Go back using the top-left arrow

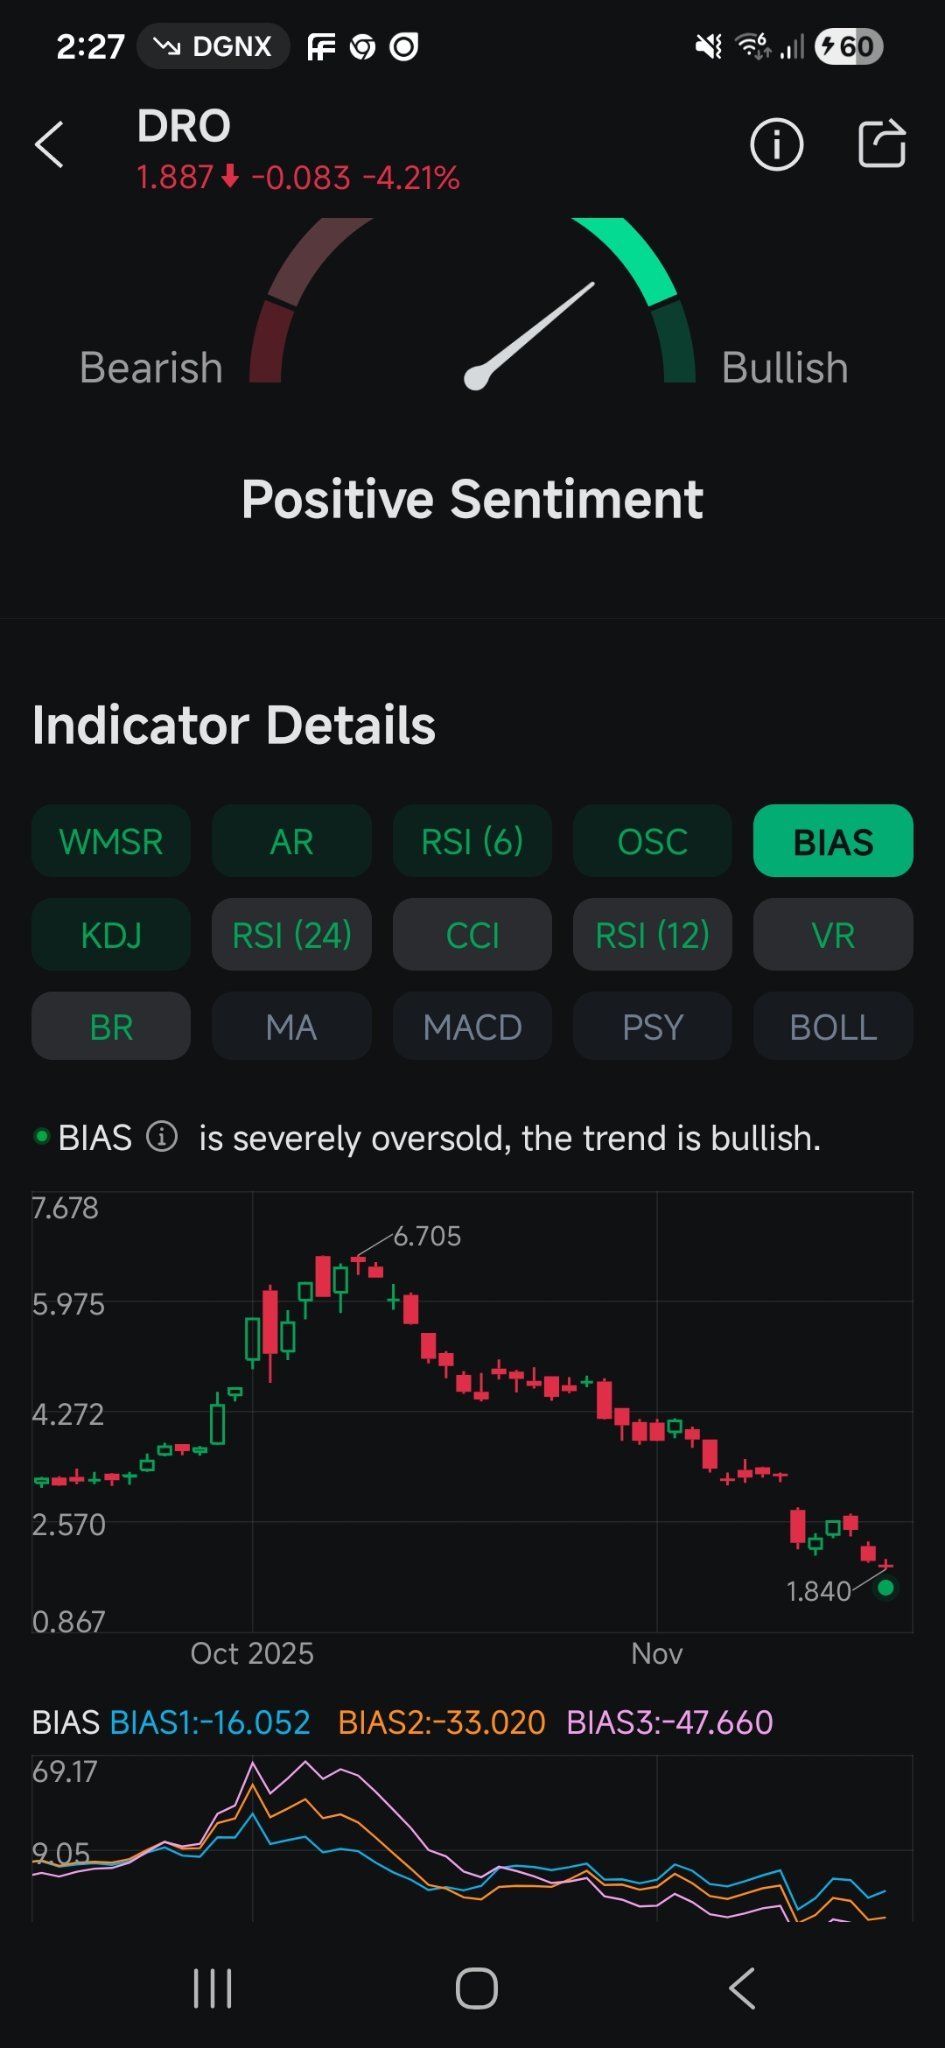49,145
